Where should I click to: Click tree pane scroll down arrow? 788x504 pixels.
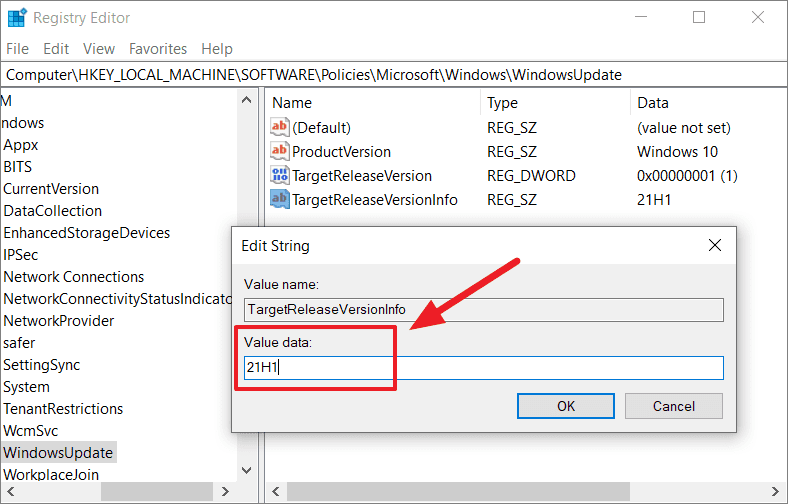pyautogui.click(x=246, y=470)
